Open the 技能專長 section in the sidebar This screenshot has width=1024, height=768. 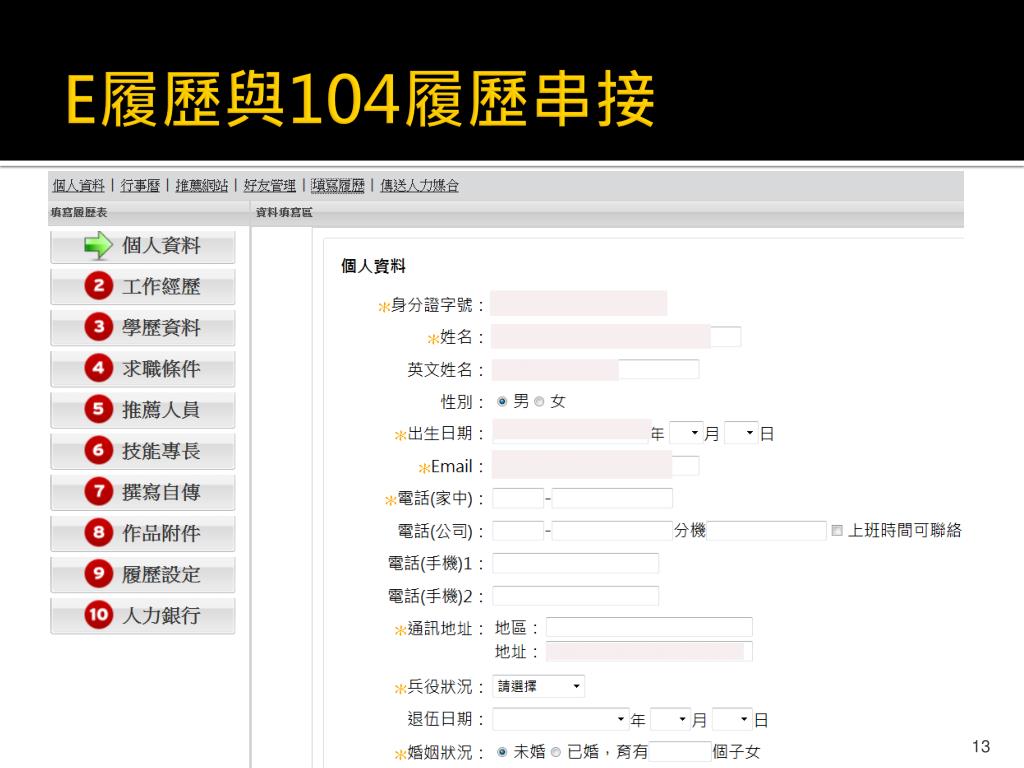pyautogui.click(x=142, y=451)
